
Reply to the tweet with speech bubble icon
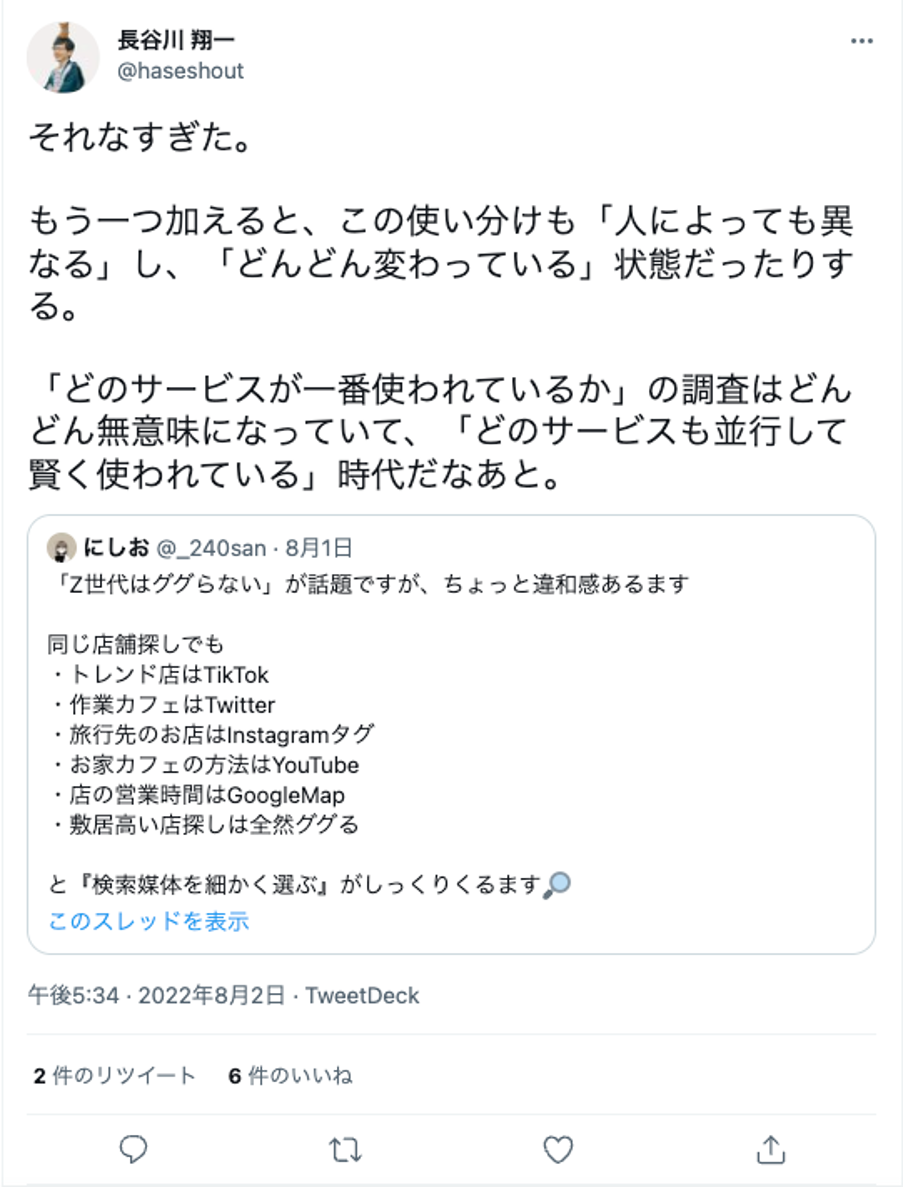click(x=133, y=1149)
